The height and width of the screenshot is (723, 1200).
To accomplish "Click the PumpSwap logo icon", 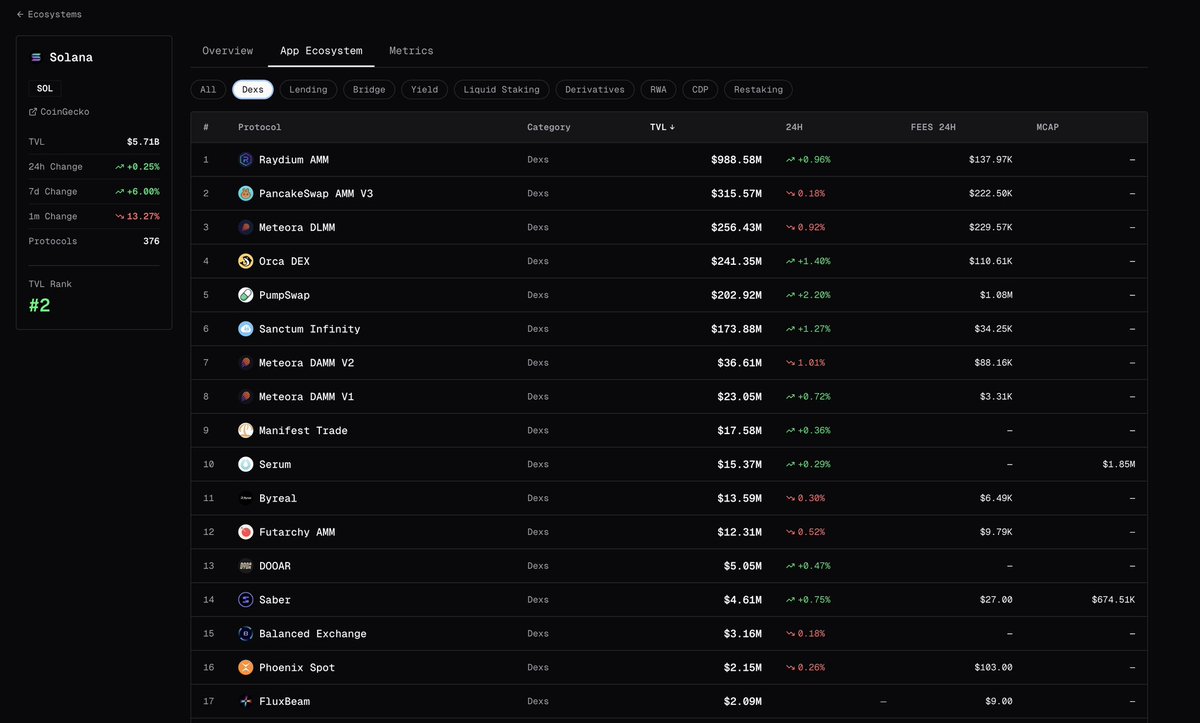I will click(246, 295).
